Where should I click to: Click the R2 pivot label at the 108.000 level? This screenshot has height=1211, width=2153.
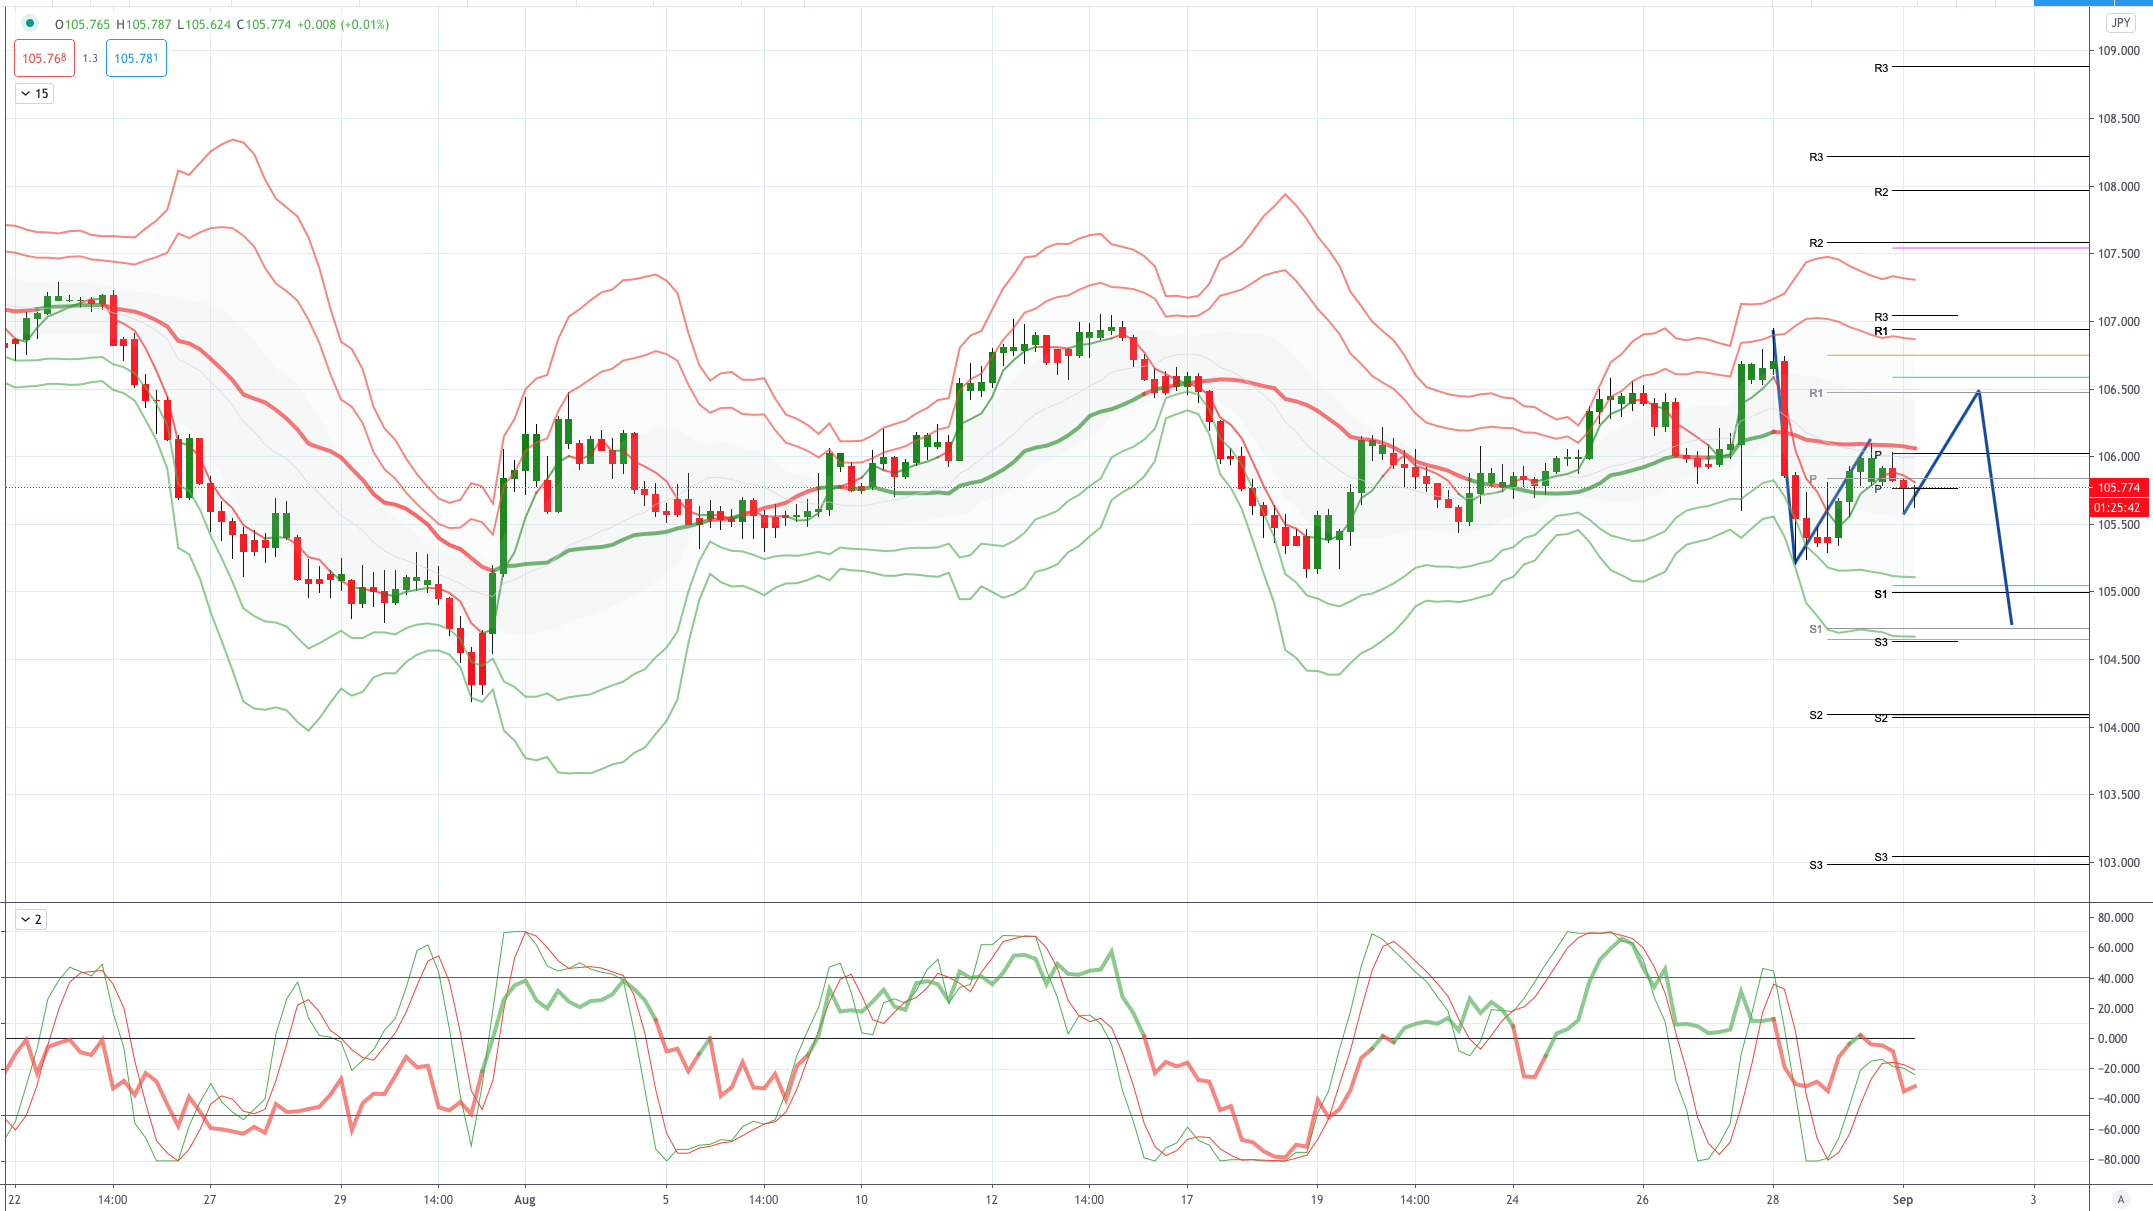pyautogui.click(x=1881, y=192)
